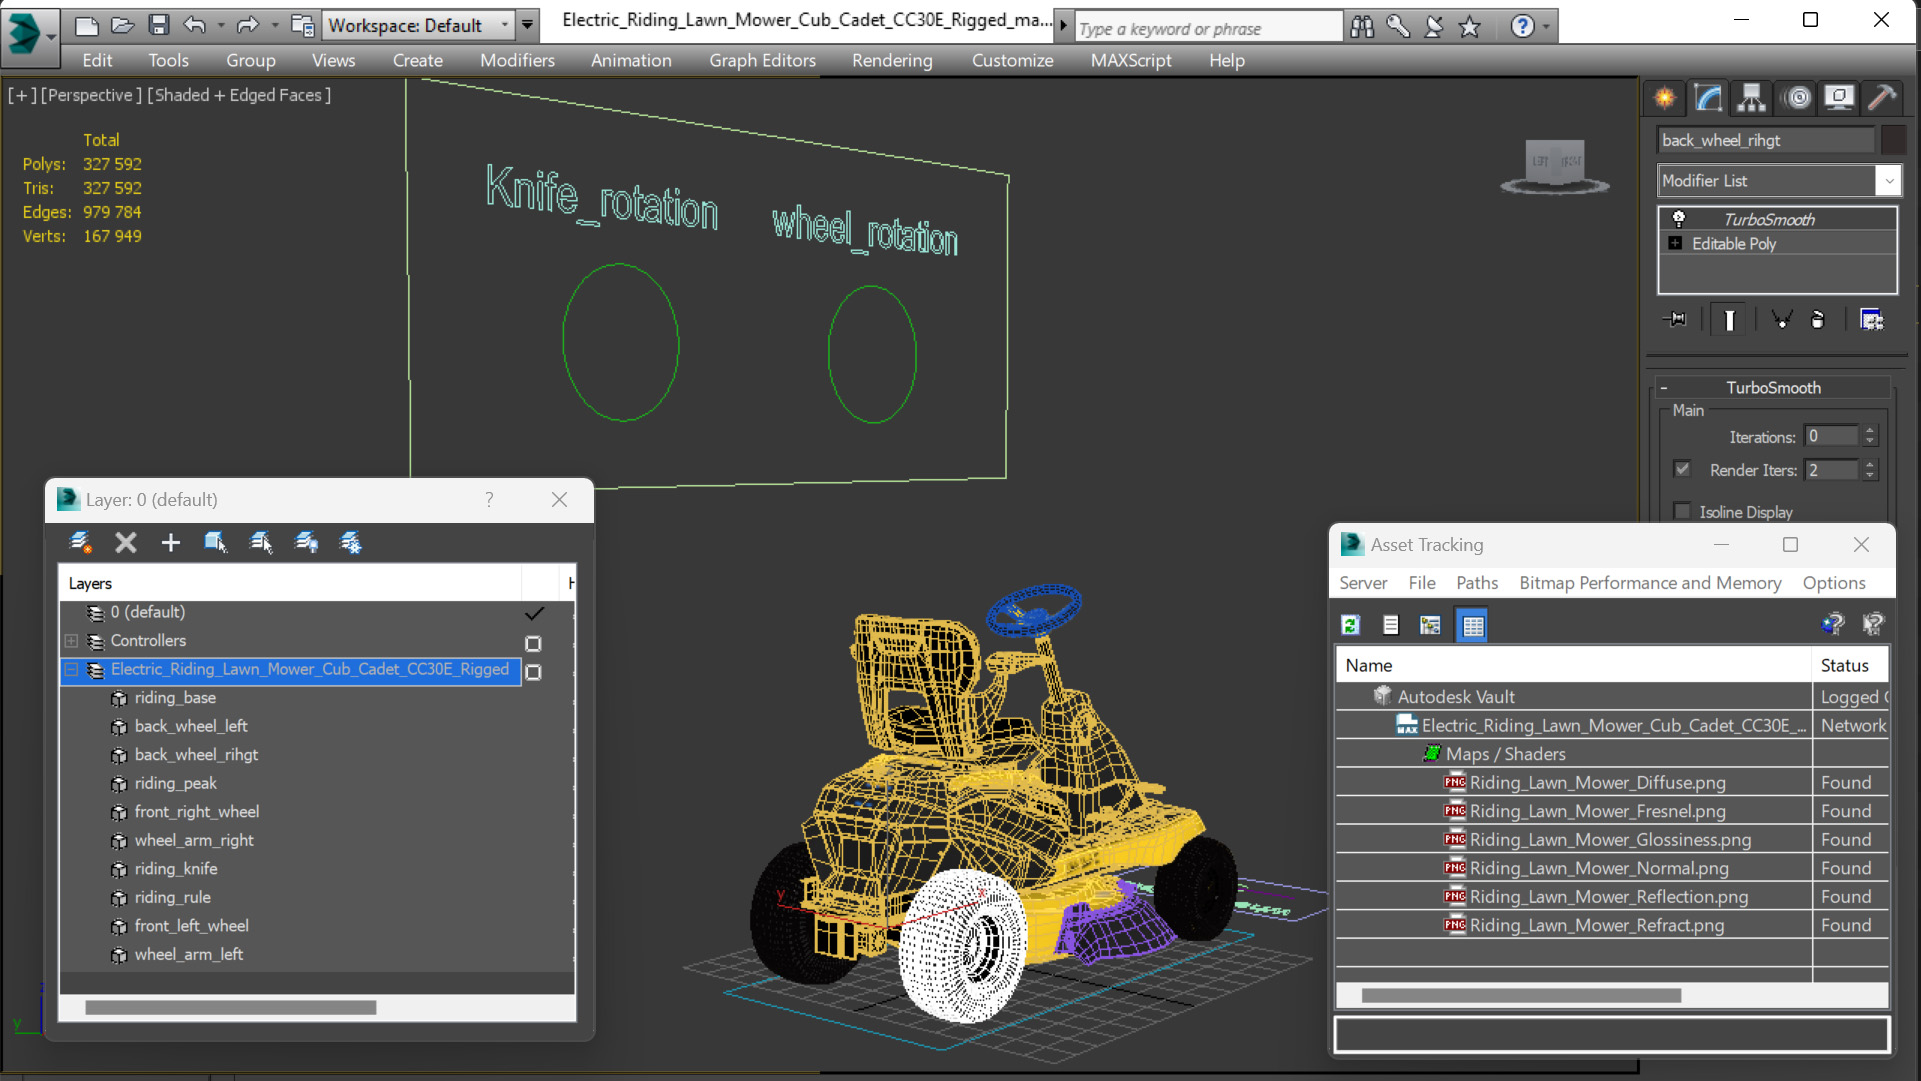Expand the Controllers layer
Viewport: 1921px width, 1081px height.
71,641
